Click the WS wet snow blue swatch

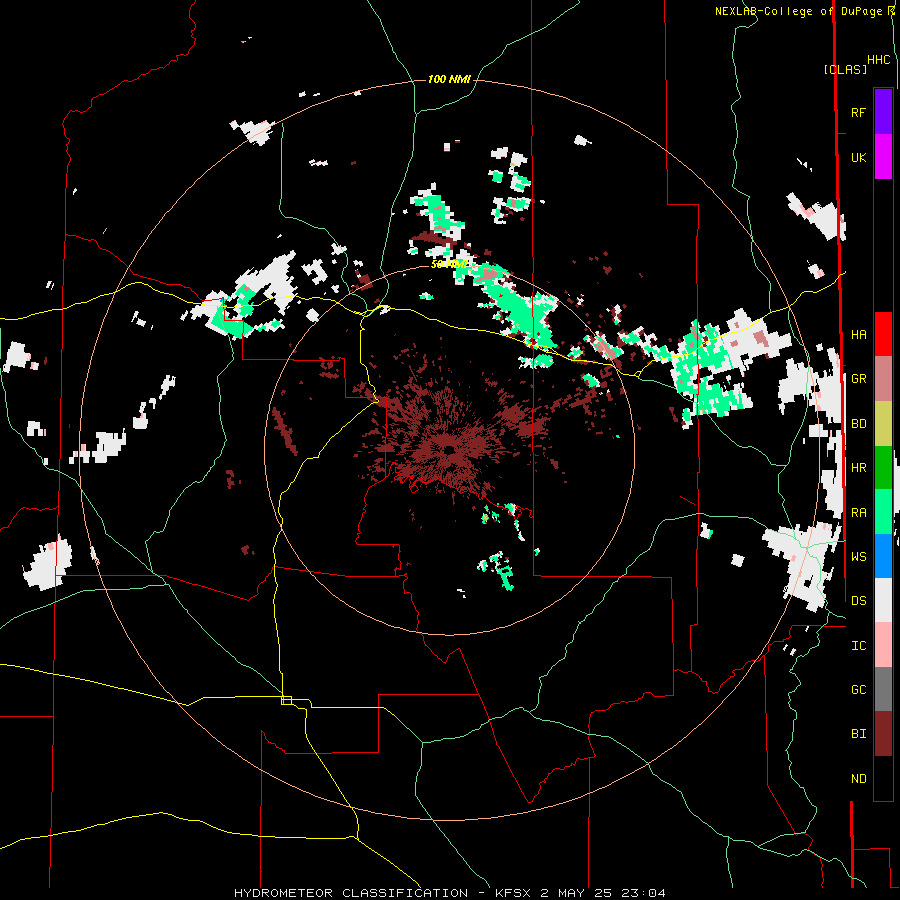click(x=883, y=556)
